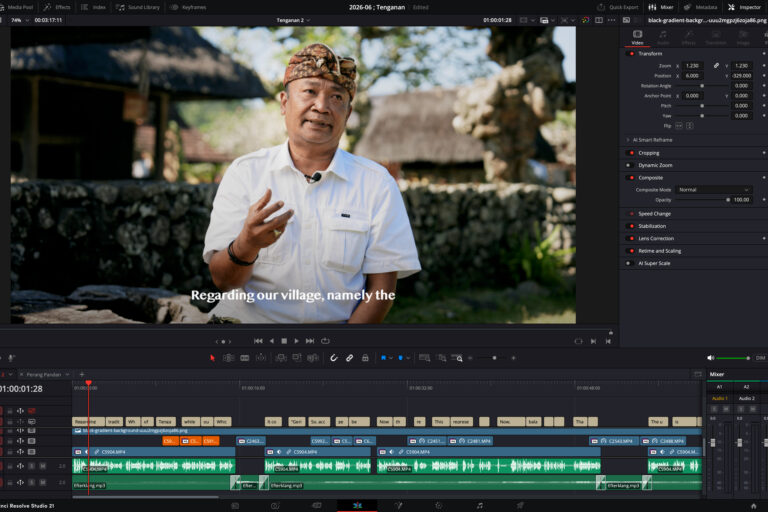The width and height of the screenshot is (768, 512).
Task: Open the Metadata panel button
Action: coord(700,7)
